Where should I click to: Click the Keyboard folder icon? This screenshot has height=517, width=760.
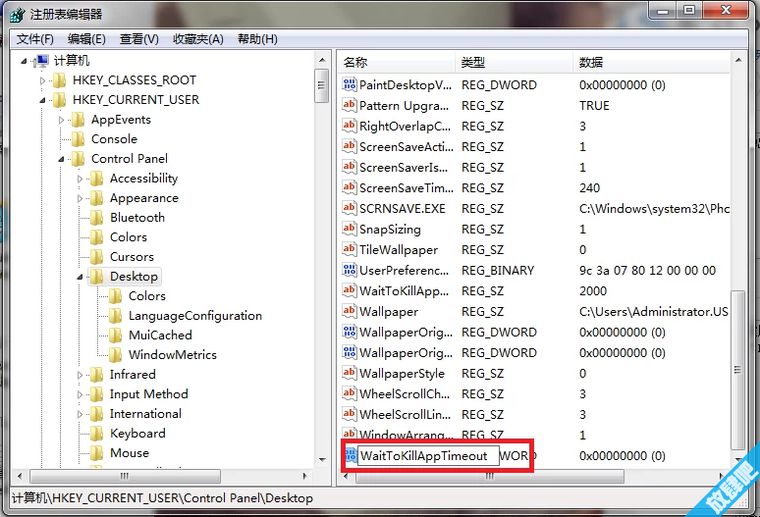tap(97, 434)
